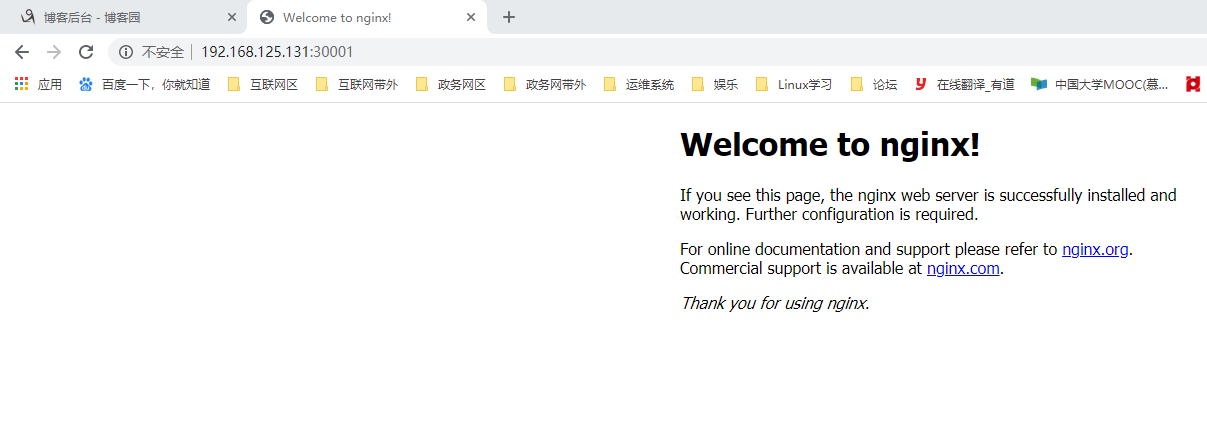Open the Linux学习 bookmark folder
Image resolution: width=1207 pixels, height=440 pixels.
pyautogui.click(x=794, y=85)
